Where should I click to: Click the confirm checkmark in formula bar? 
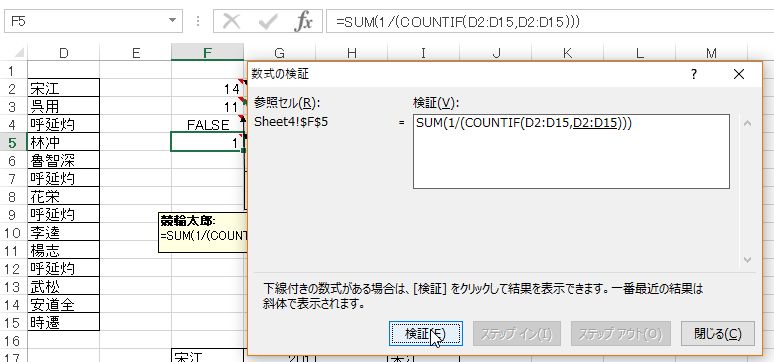coord(268,21)
